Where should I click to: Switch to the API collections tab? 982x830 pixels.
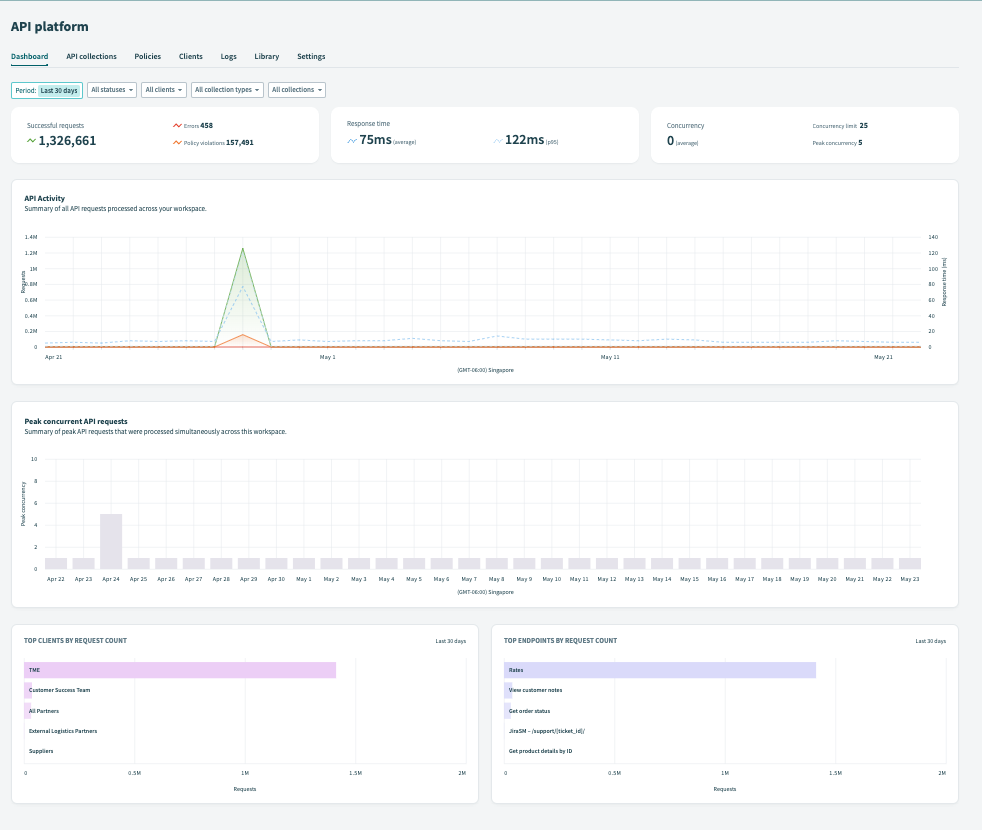(x=91, y=56)
